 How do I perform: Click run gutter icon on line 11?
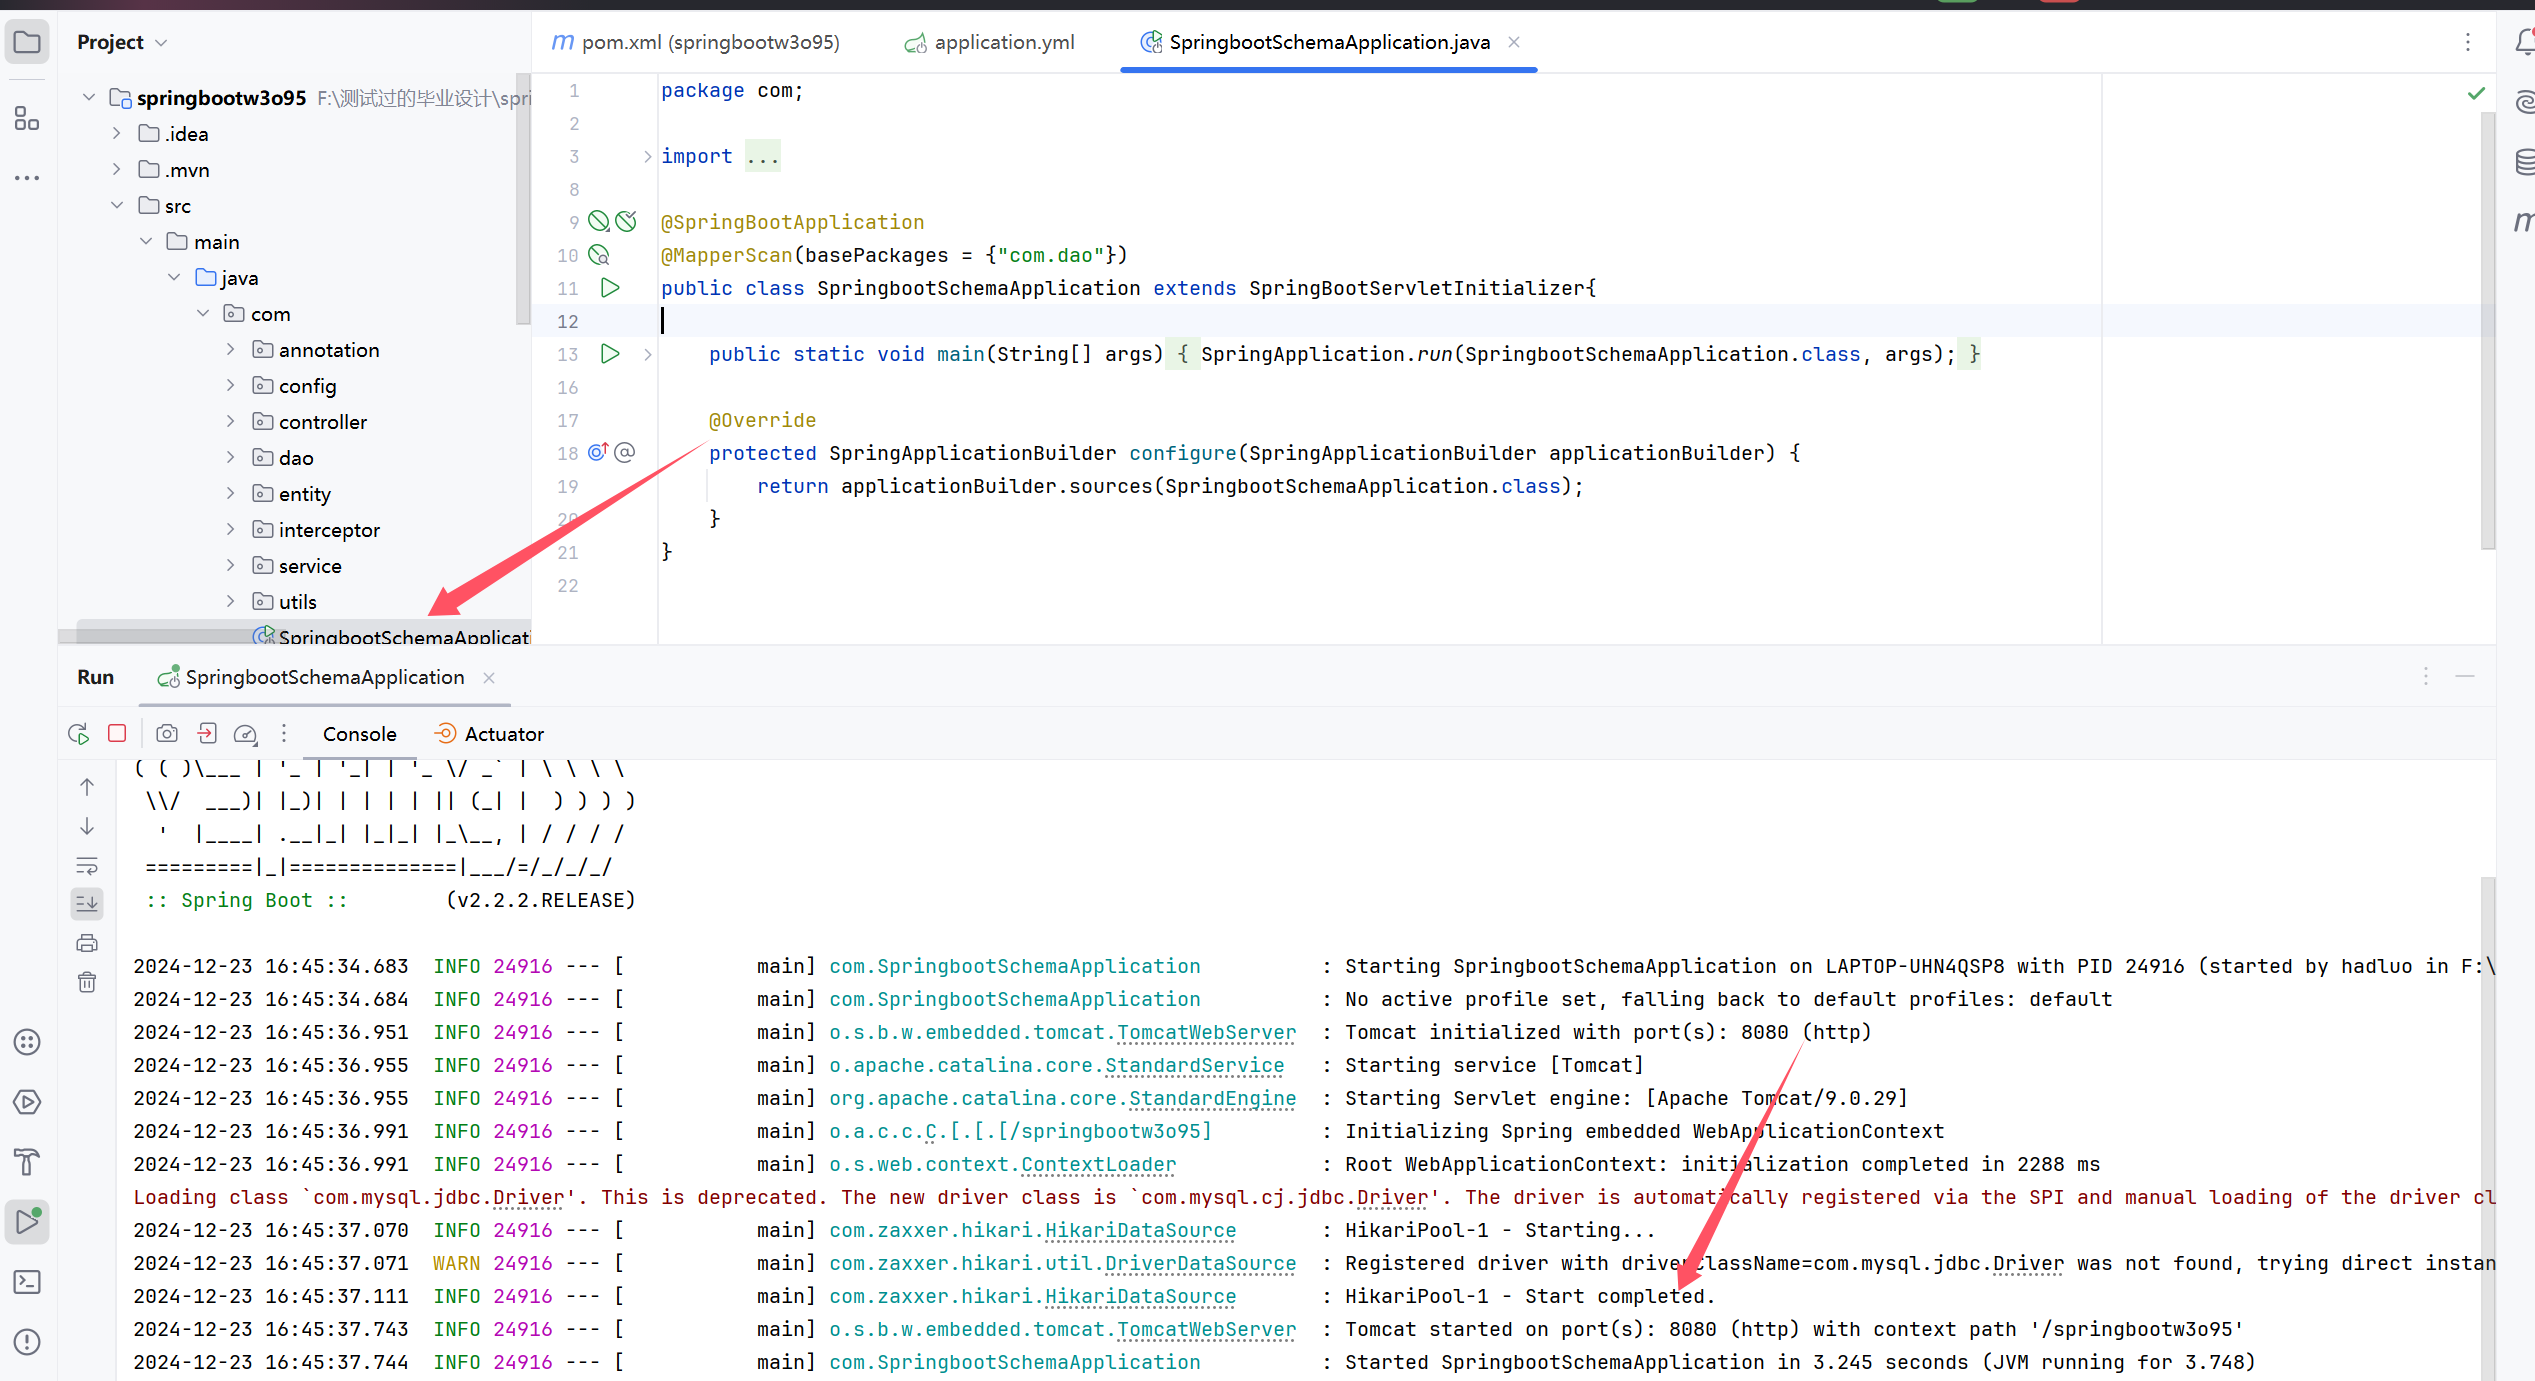[610, 288]
